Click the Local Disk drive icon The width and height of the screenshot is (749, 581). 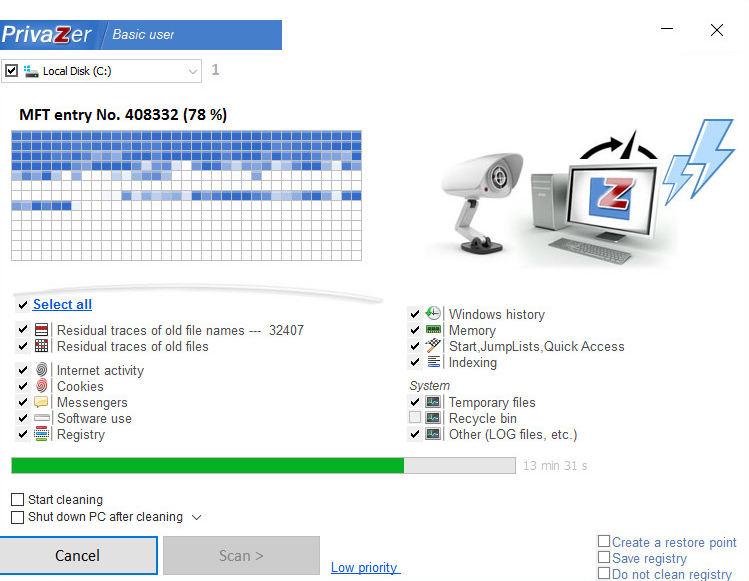pos(31,71)
